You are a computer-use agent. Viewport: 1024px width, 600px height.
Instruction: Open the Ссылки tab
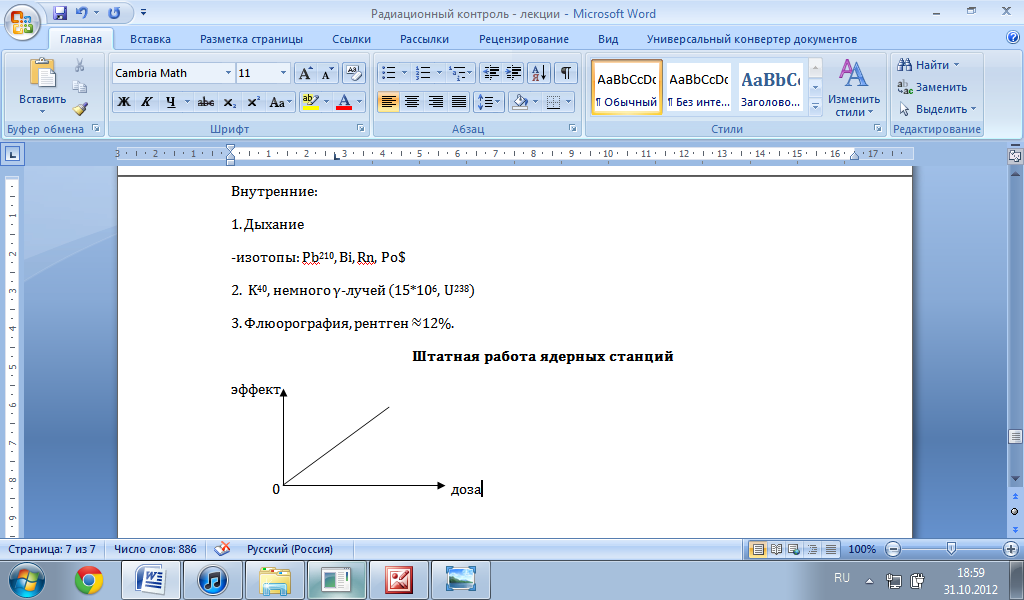(351, 39)
